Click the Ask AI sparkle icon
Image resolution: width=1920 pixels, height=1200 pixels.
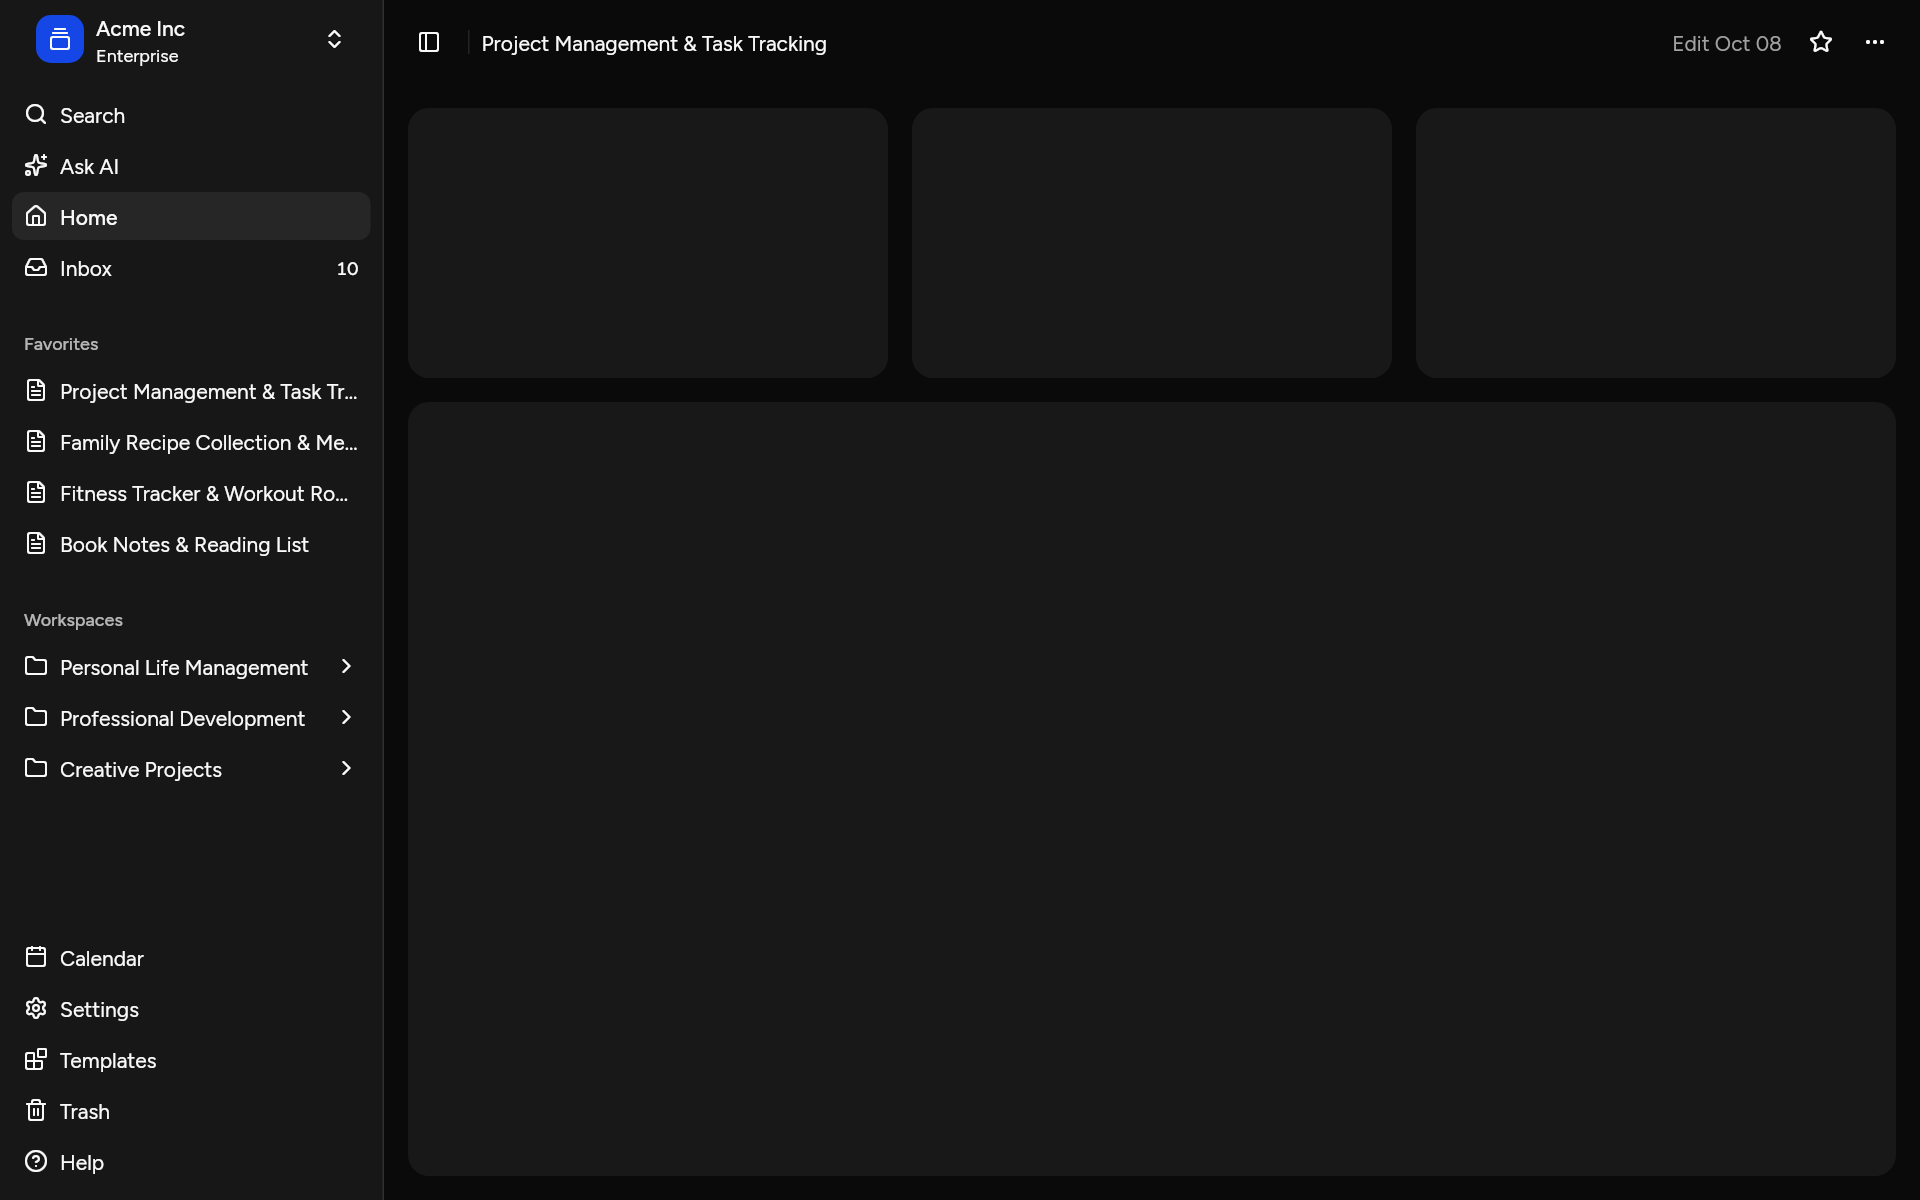pyautogui.click(x=36, y=166)
